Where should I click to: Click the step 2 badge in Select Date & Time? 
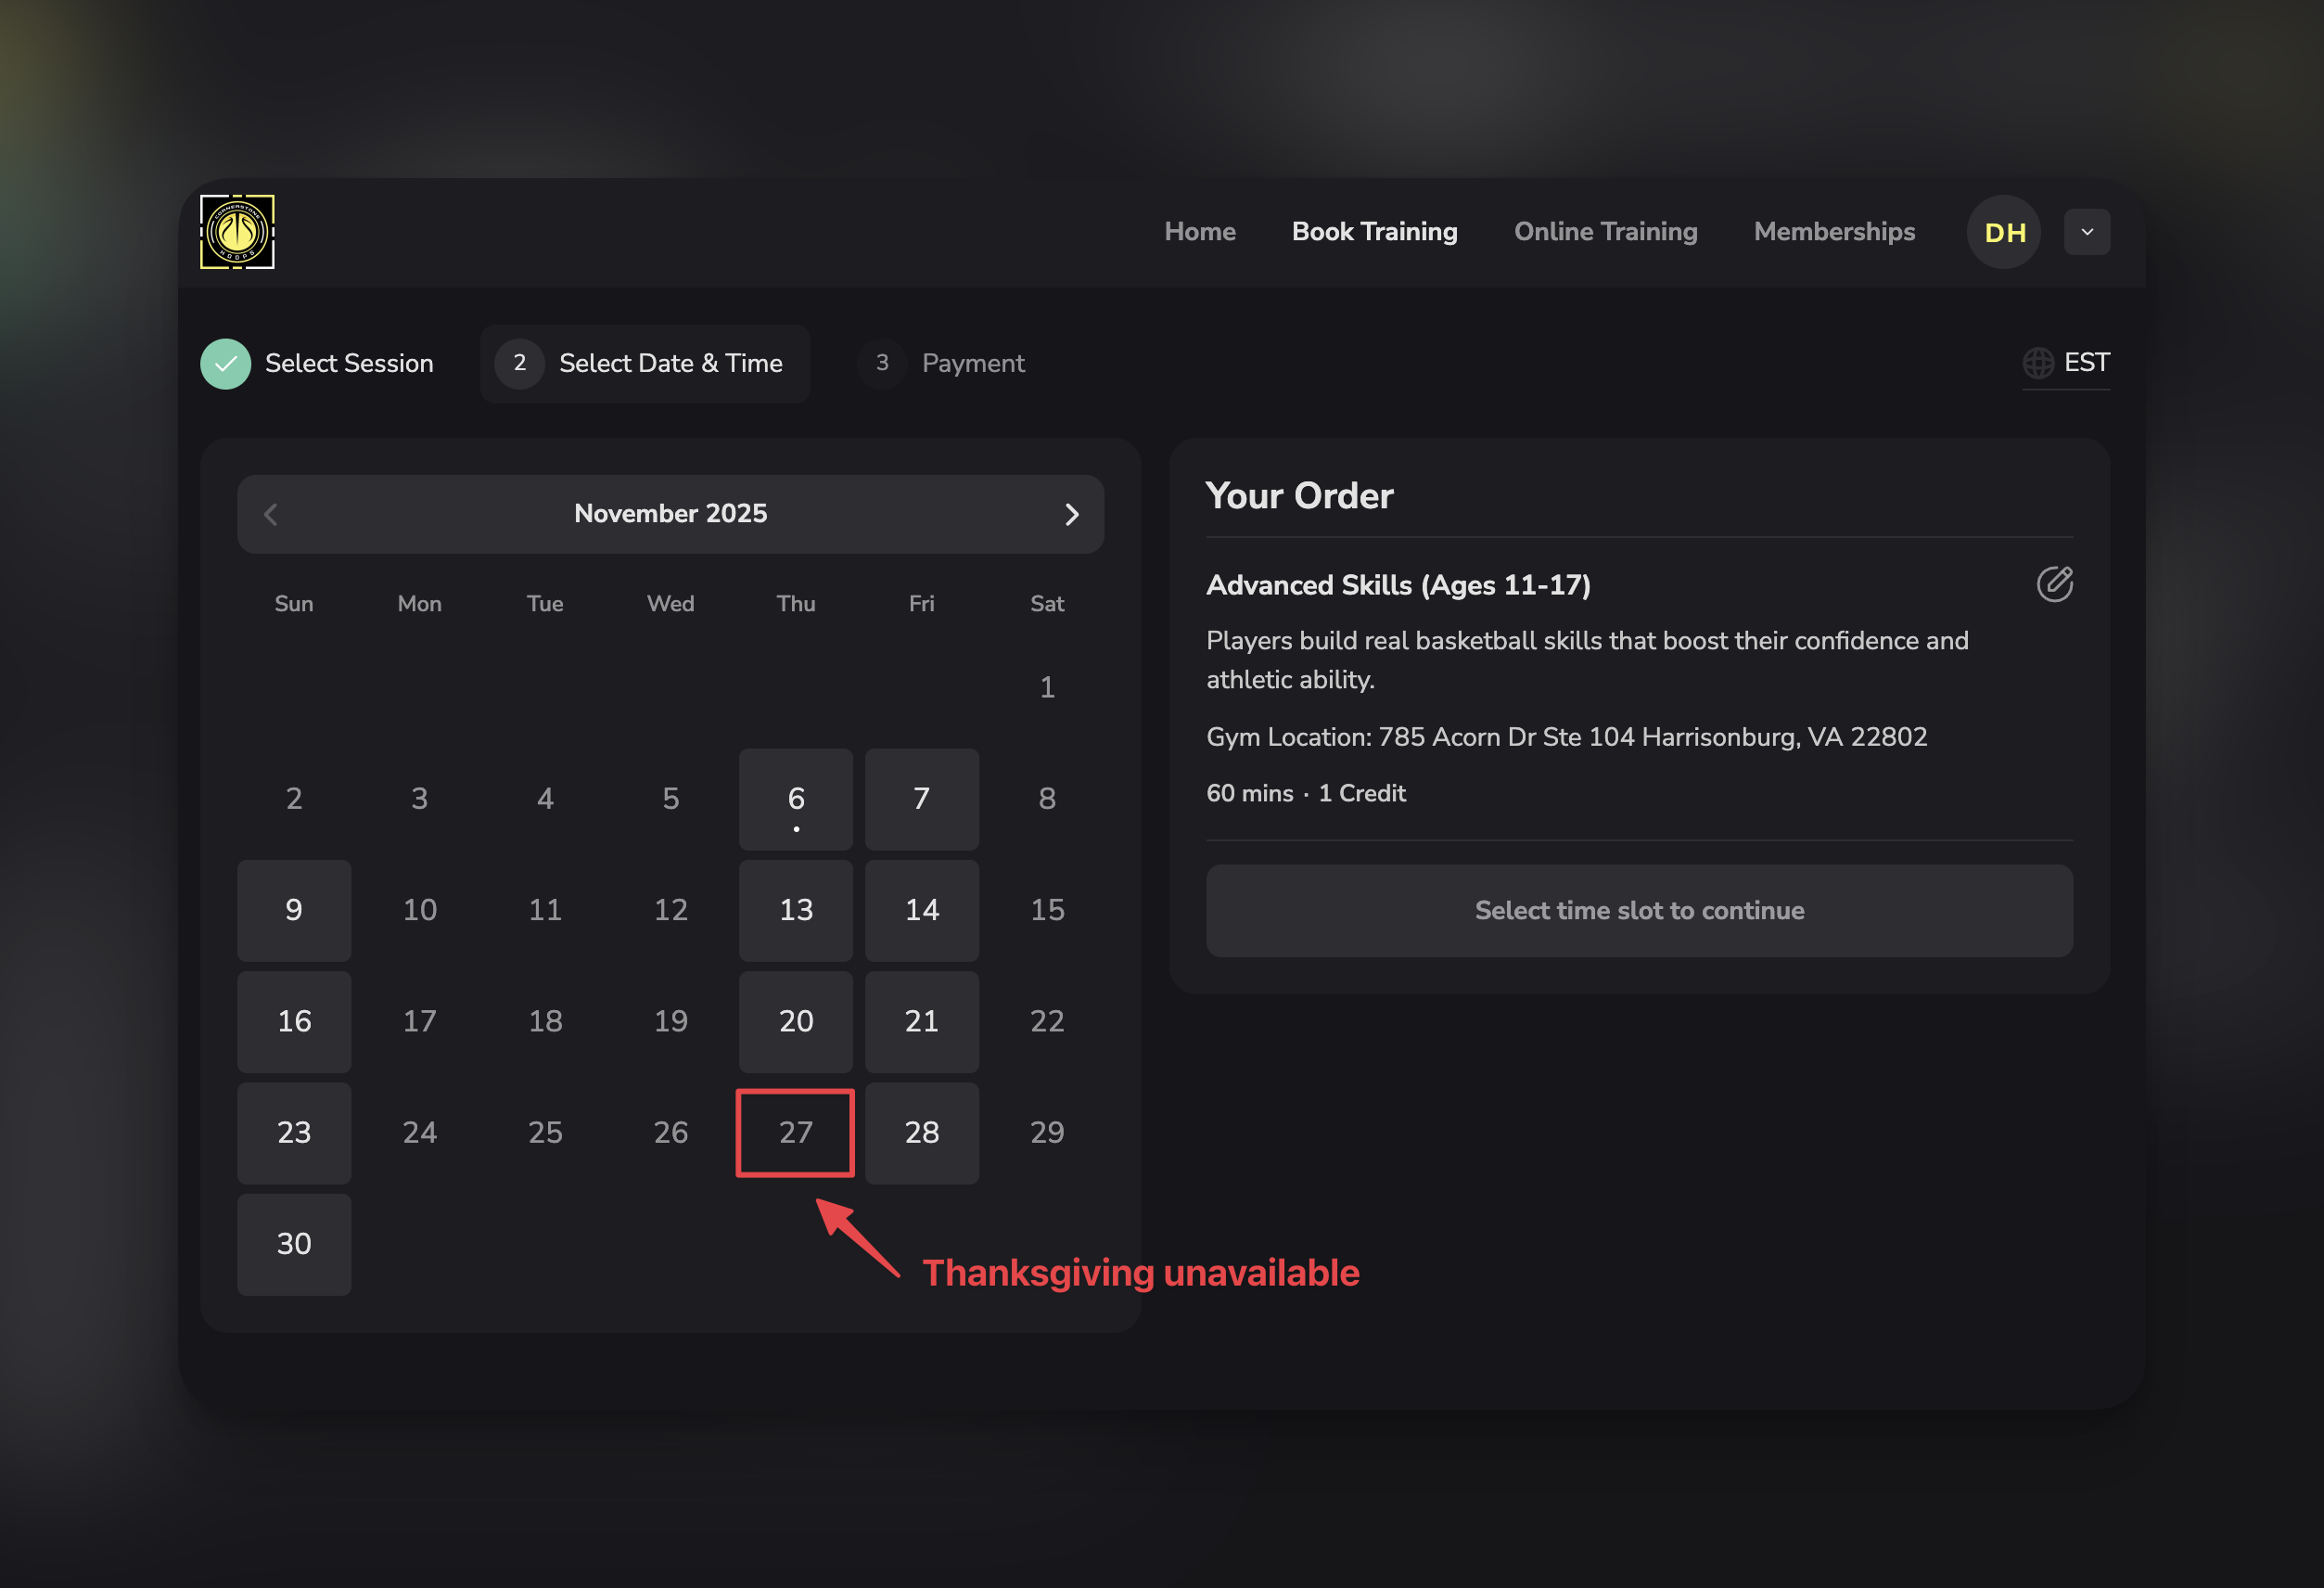pos(519,363)
